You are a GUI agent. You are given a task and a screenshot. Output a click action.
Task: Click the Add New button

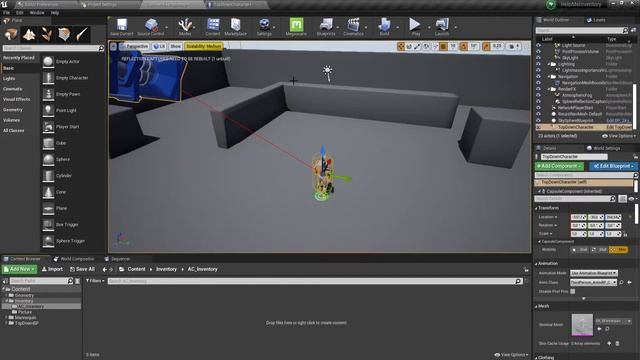(20, 269)
